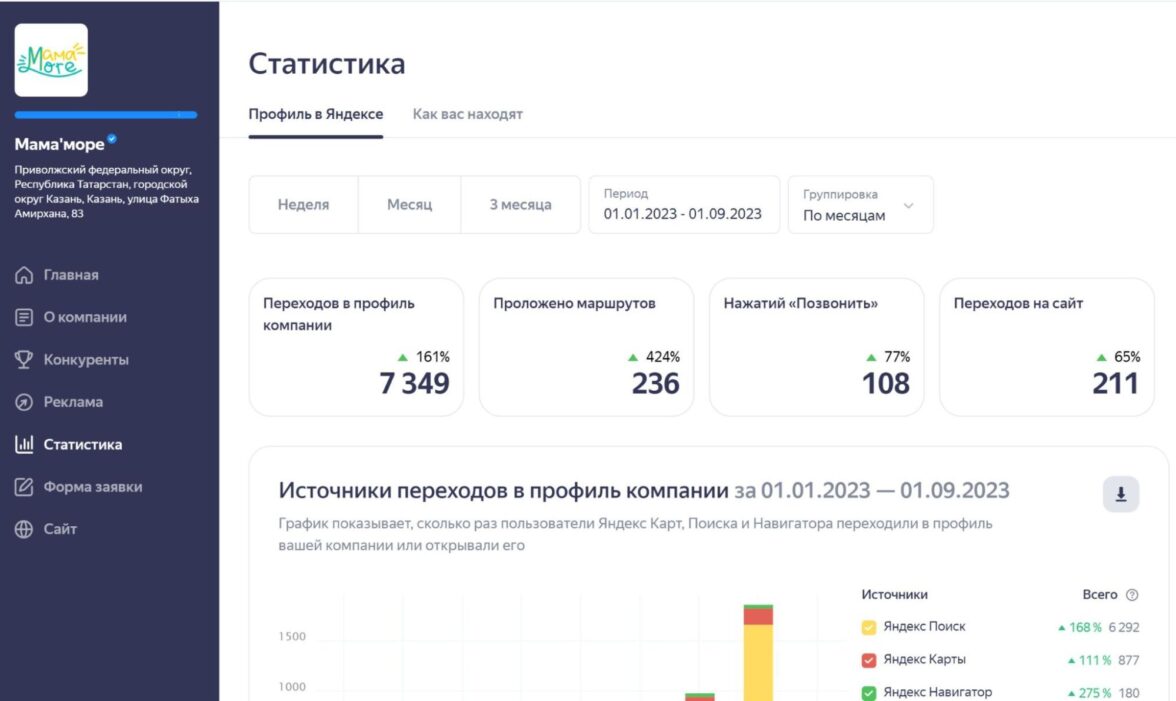The width and height of the screenshot is (1176, 701).
Task: Click the chevron in the Группировка field
Action: tap(908, 205)
